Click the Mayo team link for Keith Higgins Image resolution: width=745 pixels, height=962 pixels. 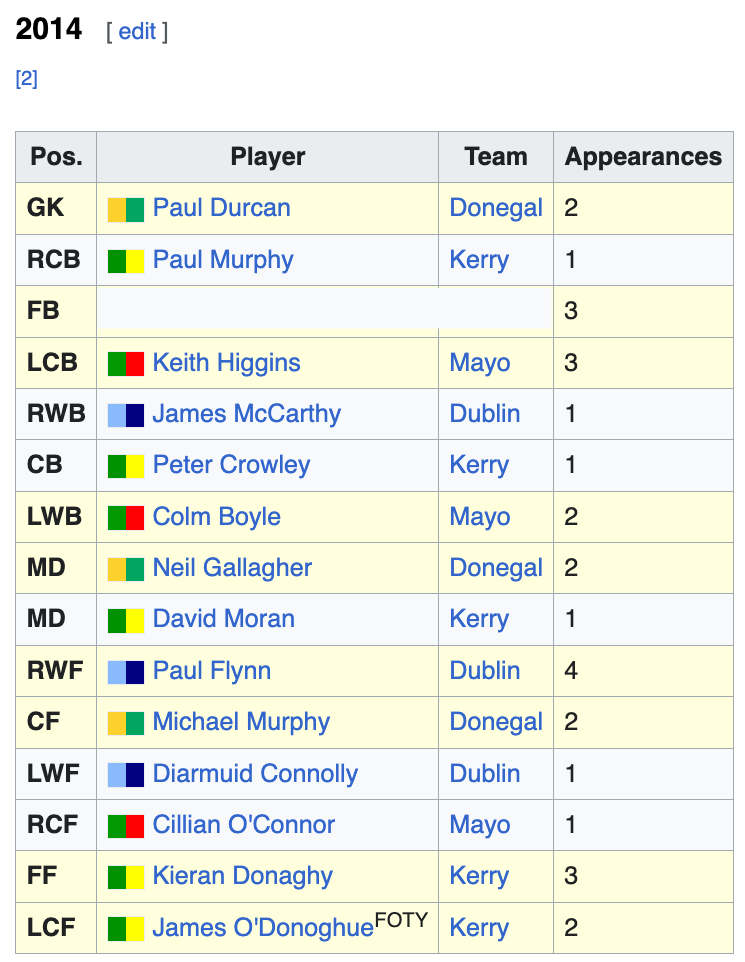click(480, 363)
